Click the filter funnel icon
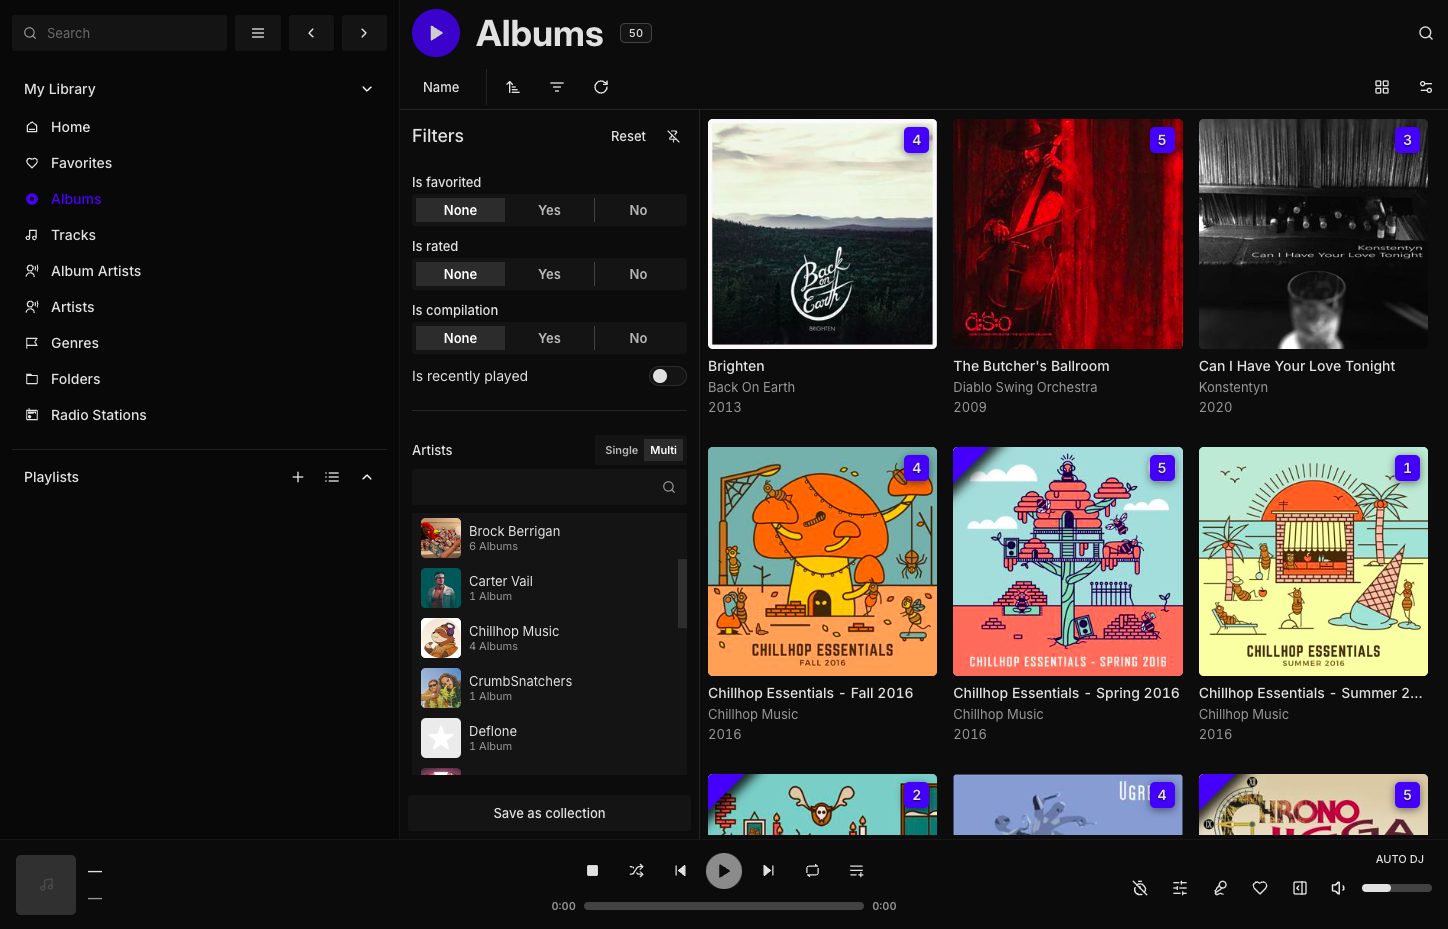The height and width of the screenshot is (929, 1448). click(x=557, y=87)
